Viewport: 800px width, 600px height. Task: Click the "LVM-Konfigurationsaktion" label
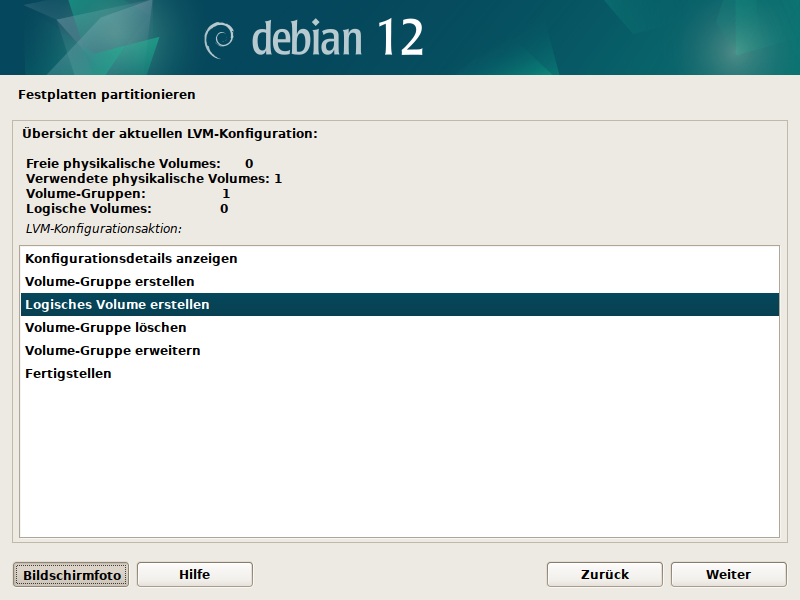(x=103, y=228)
